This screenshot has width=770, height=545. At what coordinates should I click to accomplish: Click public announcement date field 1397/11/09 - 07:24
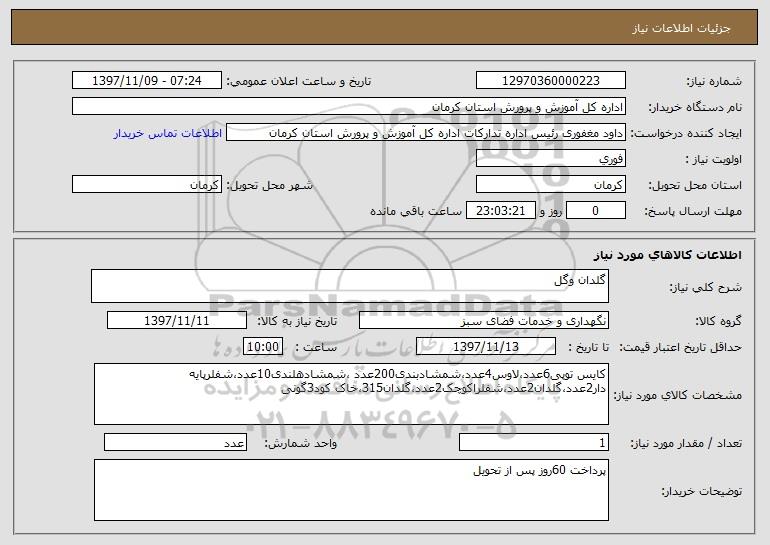(x=146, y=81)
